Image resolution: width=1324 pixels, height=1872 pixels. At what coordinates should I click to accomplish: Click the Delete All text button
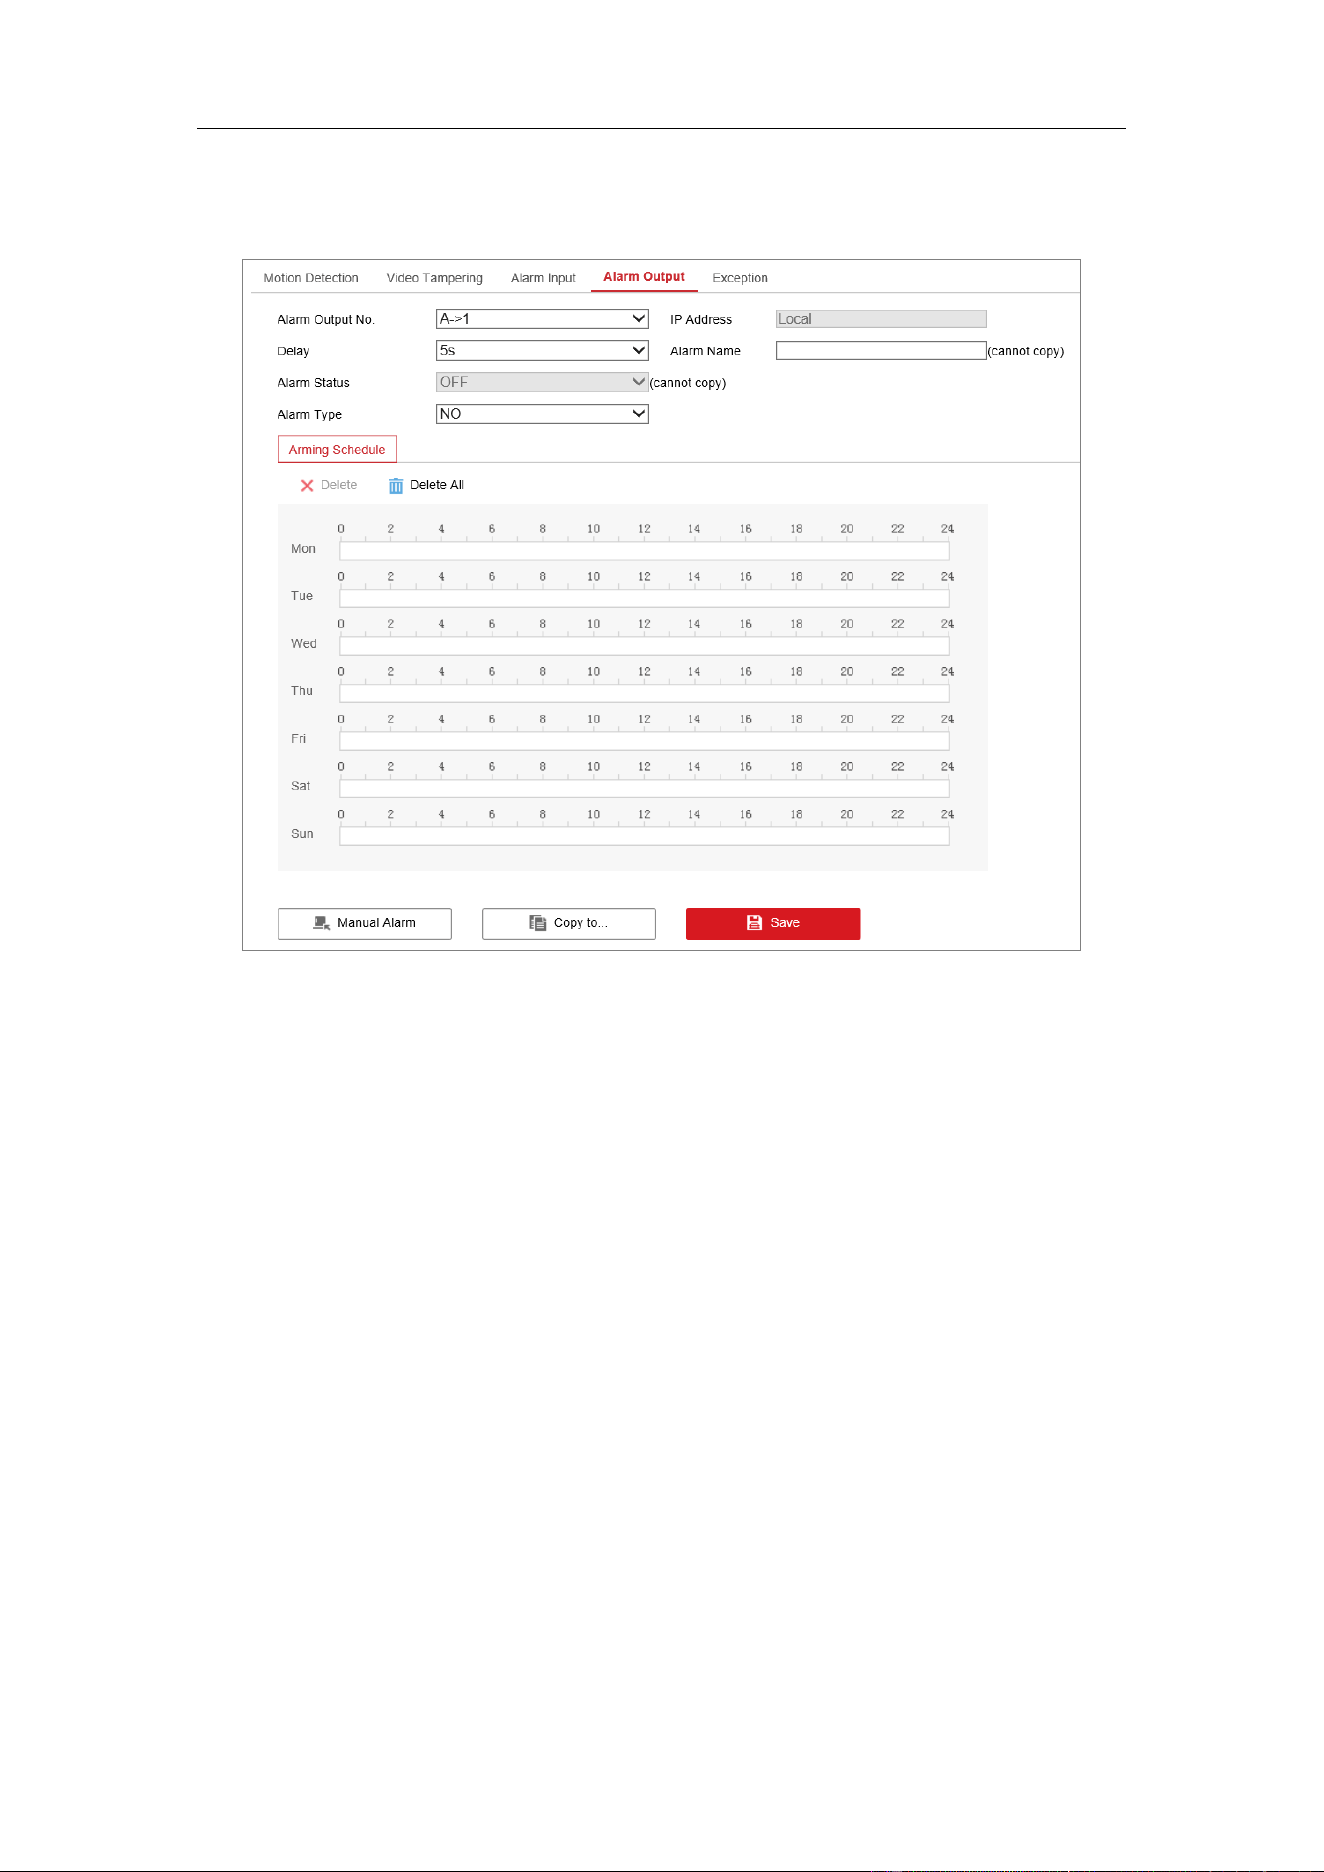[x=437, y=485]
